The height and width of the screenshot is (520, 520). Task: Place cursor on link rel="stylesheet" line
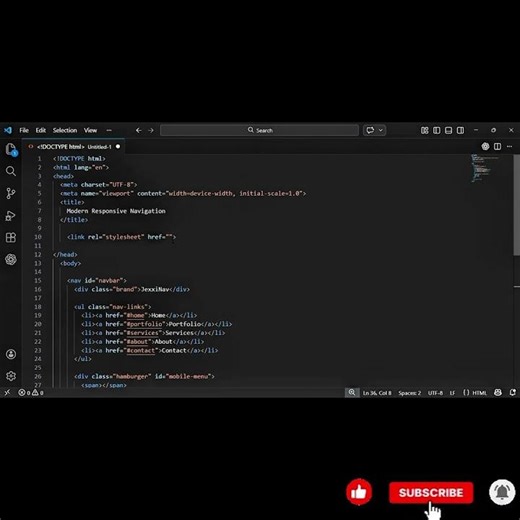121,237
